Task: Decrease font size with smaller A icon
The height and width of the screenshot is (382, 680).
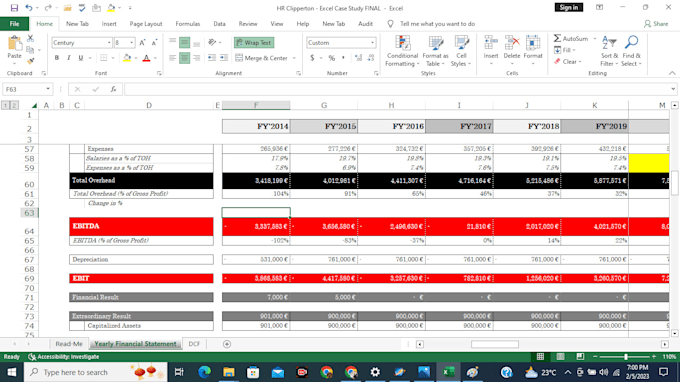Action: pyautogui.click(x=154, y=42)
